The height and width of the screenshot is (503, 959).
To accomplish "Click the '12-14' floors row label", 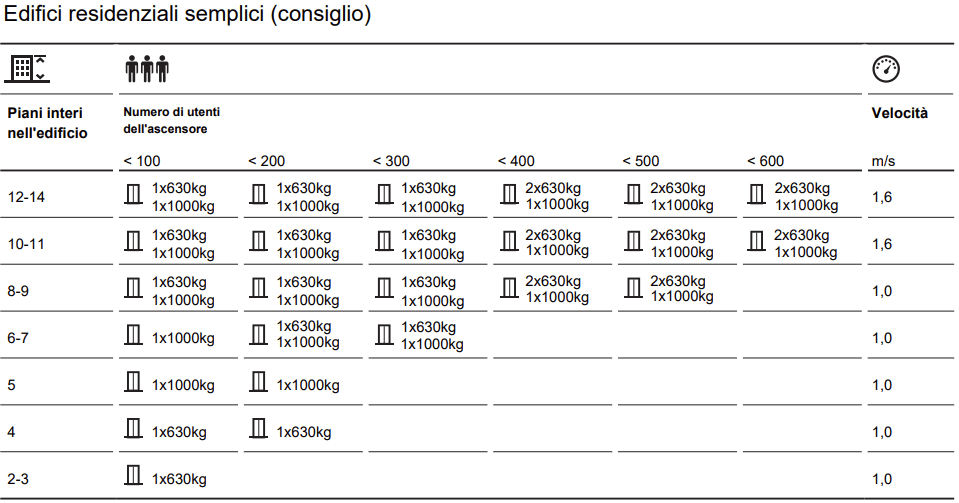I will click(26, 197).
